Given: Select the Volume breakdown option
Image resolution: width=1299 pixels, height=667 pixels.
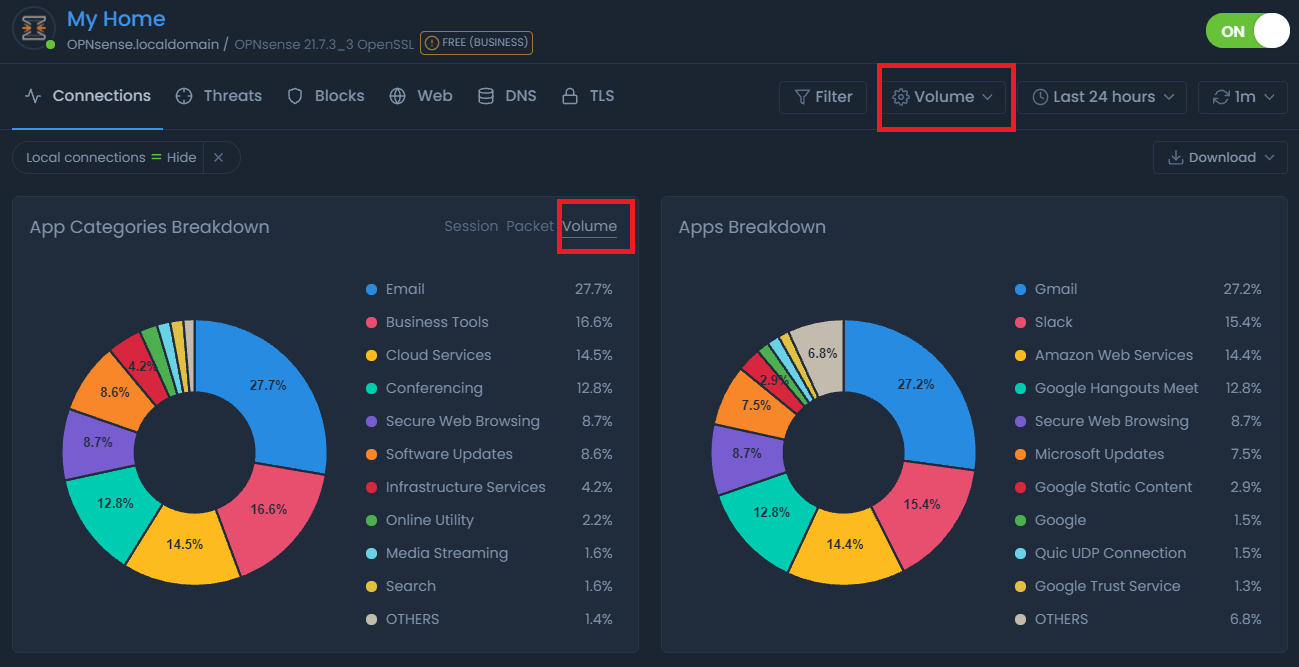Looking at the screenshot, I should [x=589, y=226].
